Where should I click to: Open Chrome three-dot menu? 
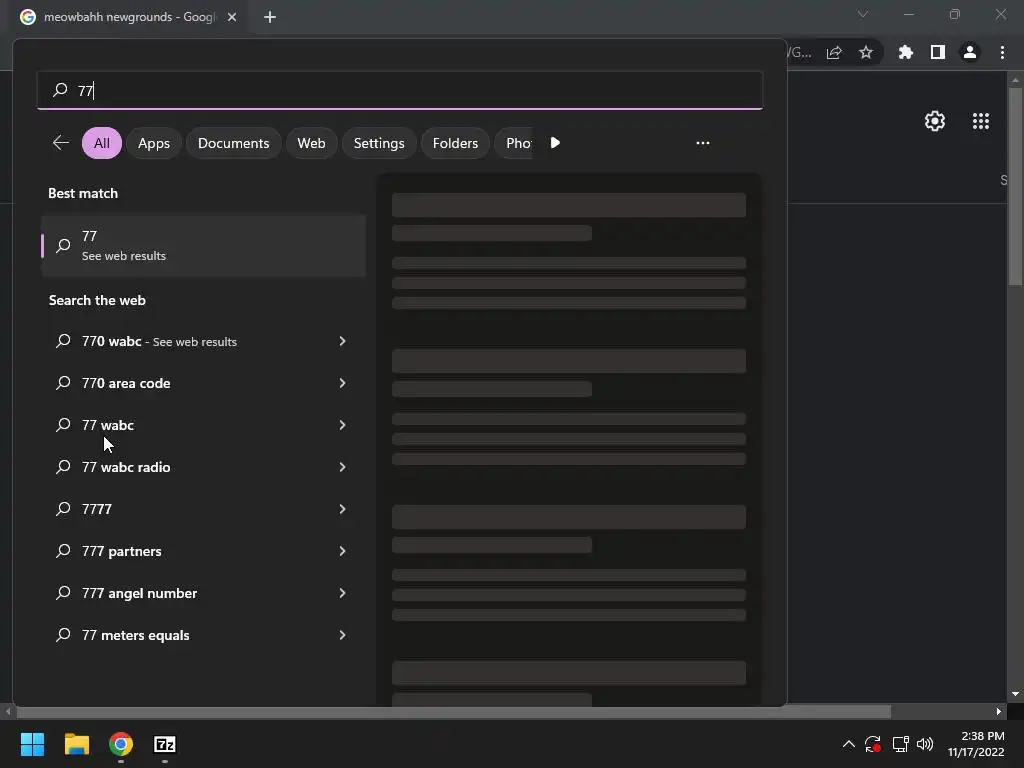point(1002,52)
